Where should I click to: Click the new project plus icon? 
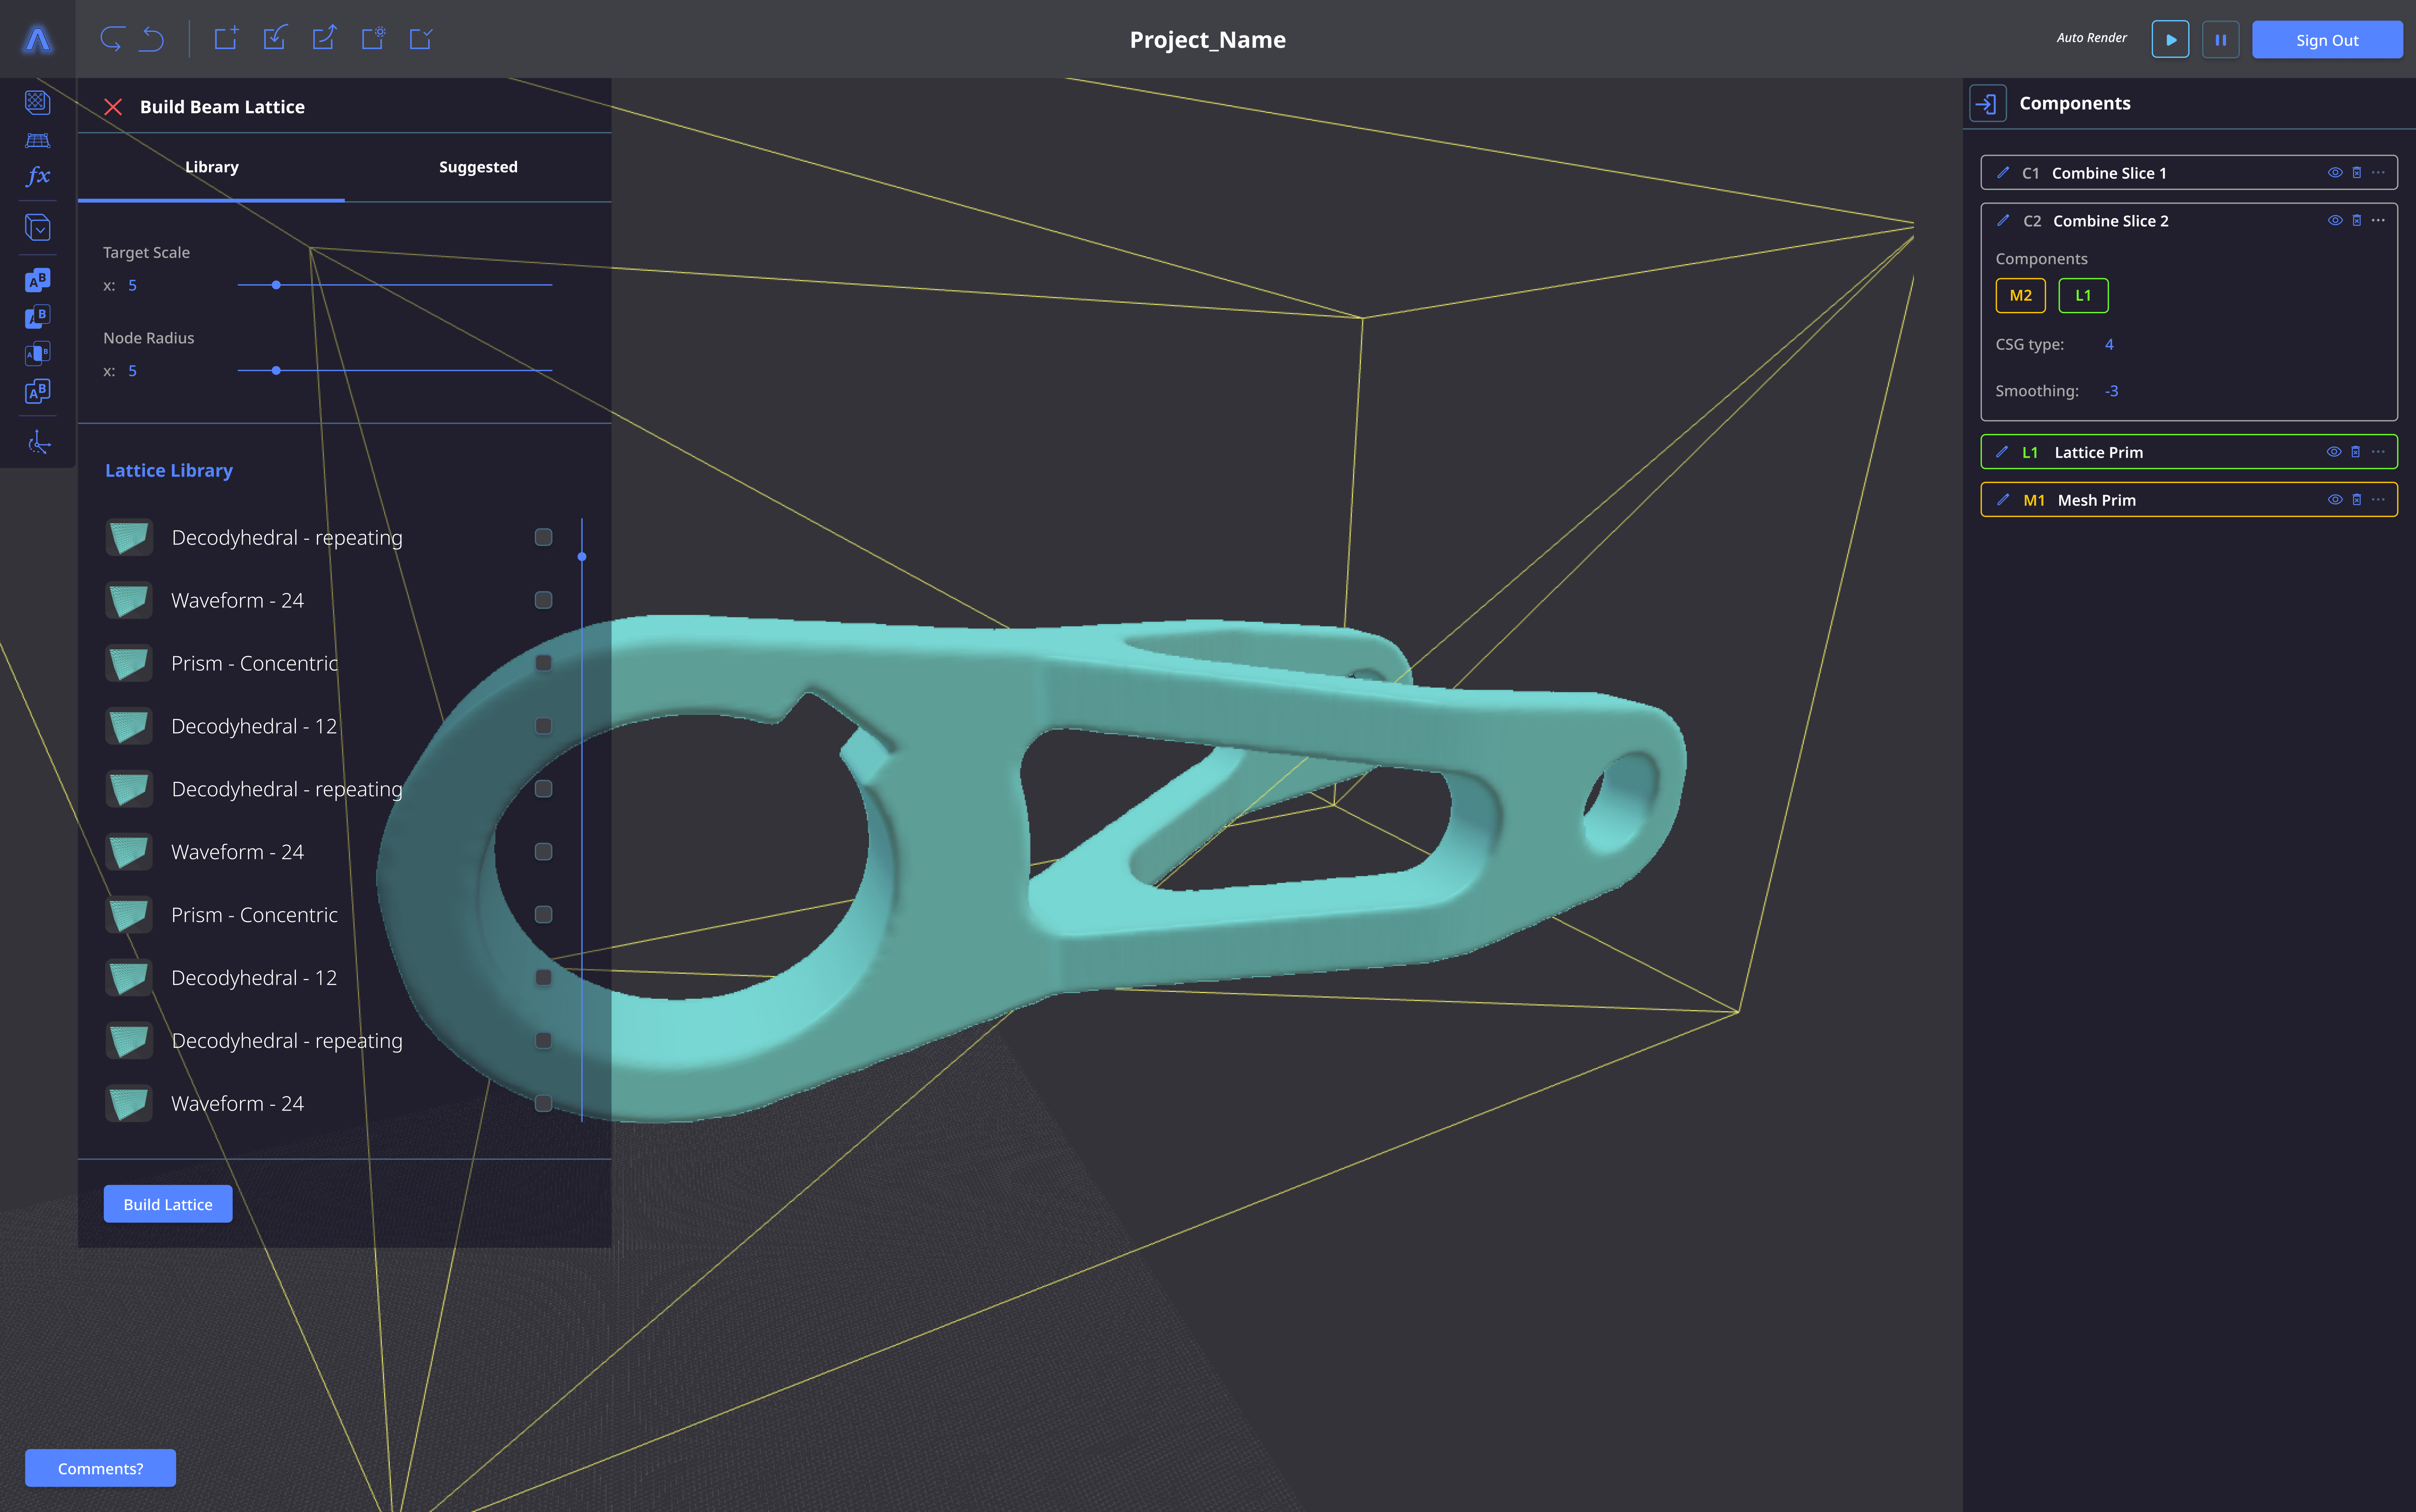click(226, 38)
